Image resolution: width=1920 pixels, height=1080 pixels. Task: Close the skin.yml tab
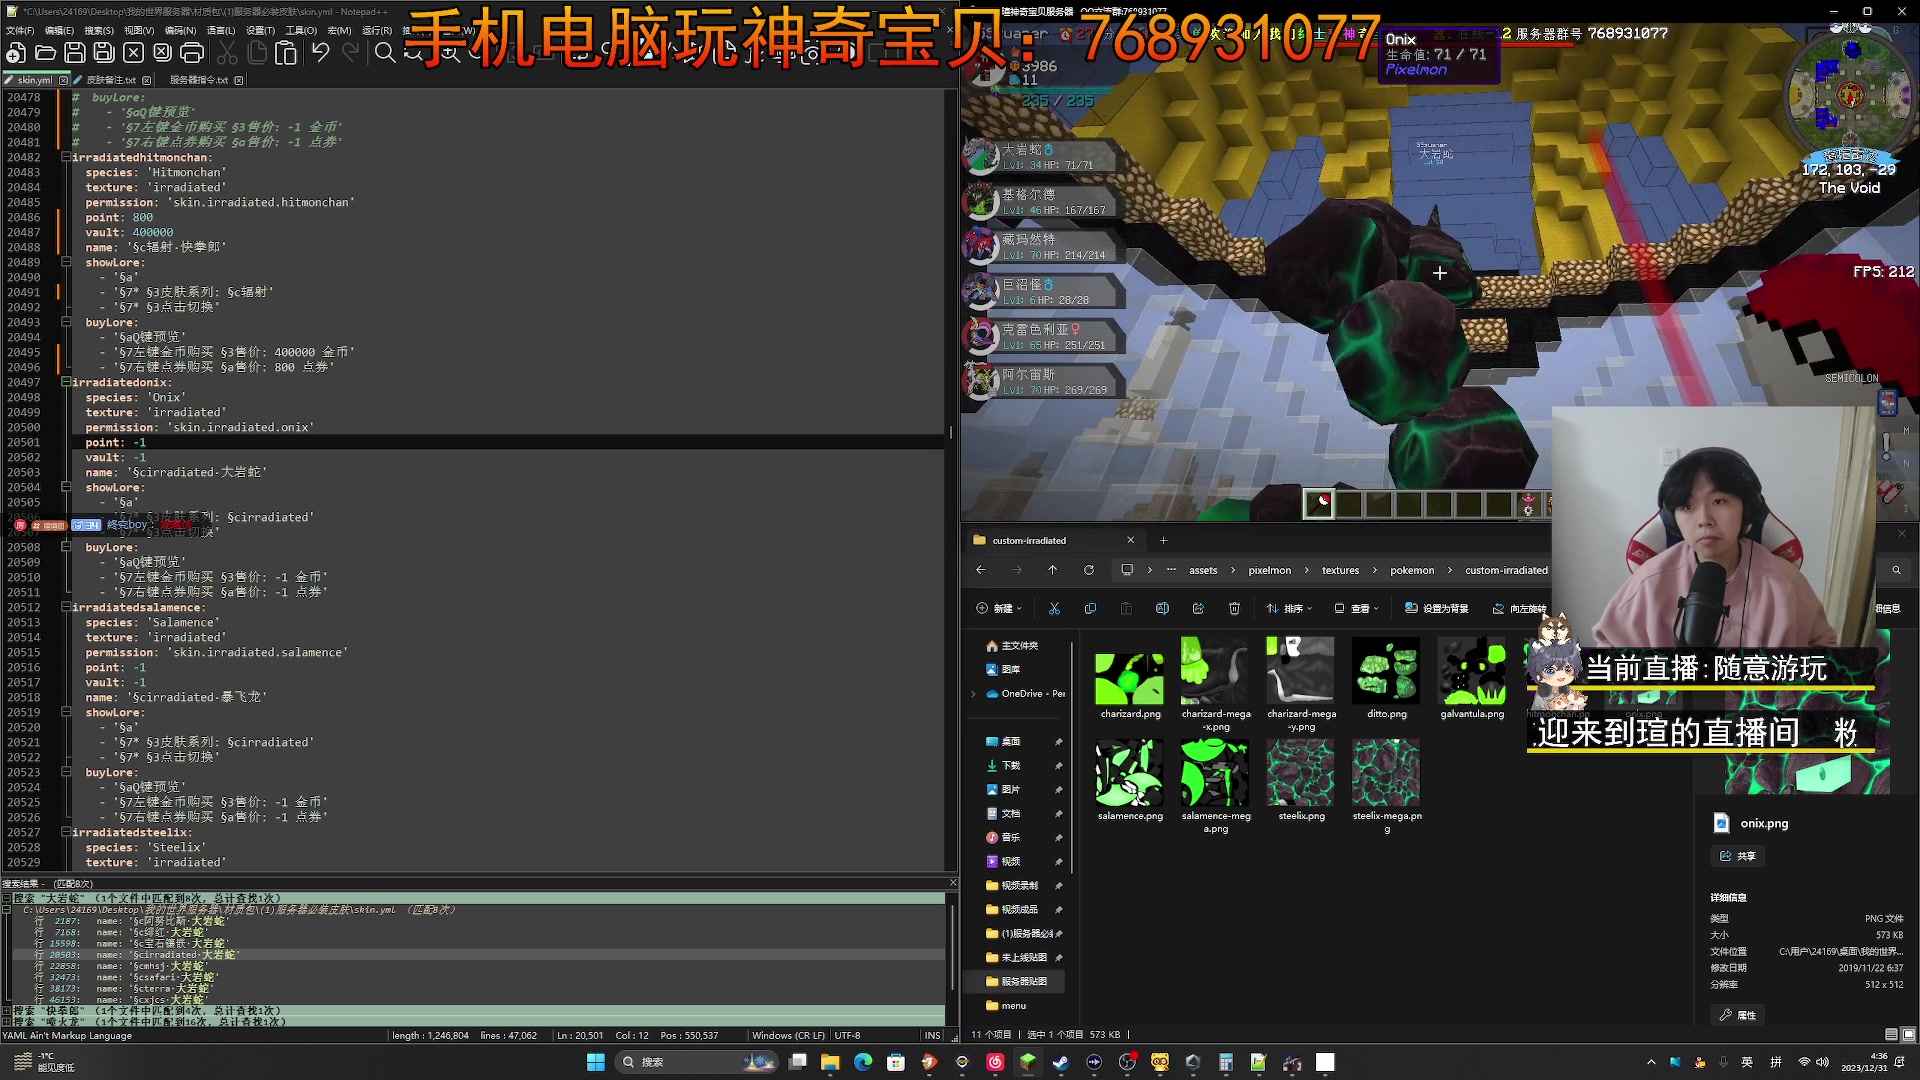pos(64,80)
